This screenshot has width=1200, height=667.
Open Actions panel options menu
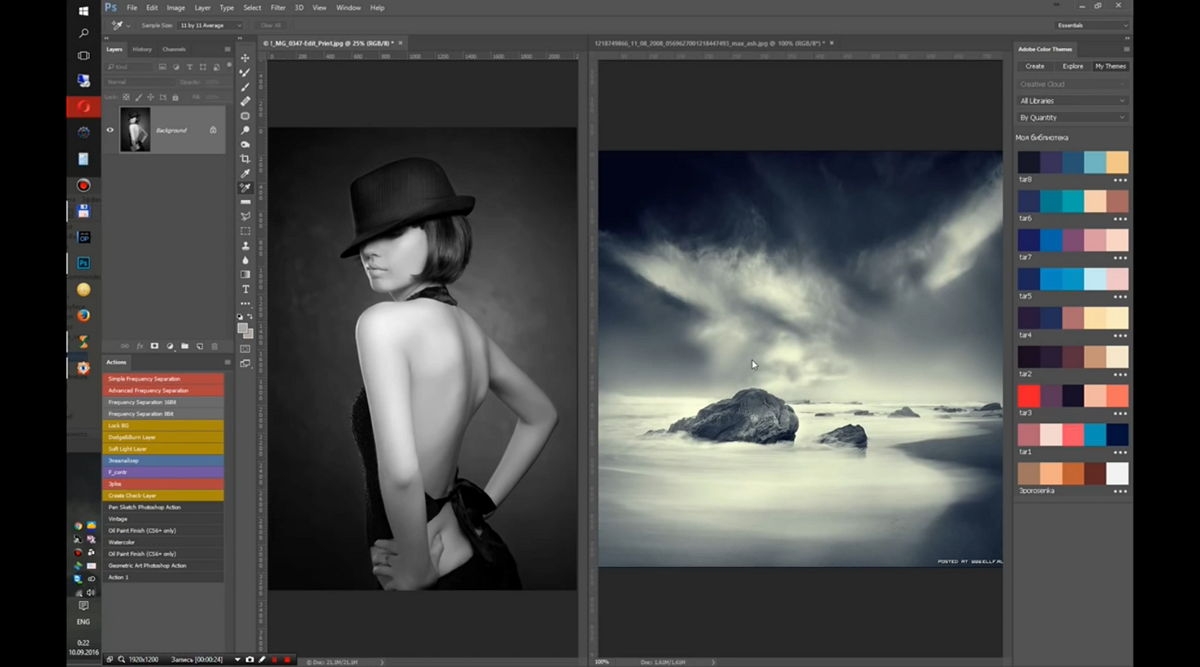[x=228, y=362]
